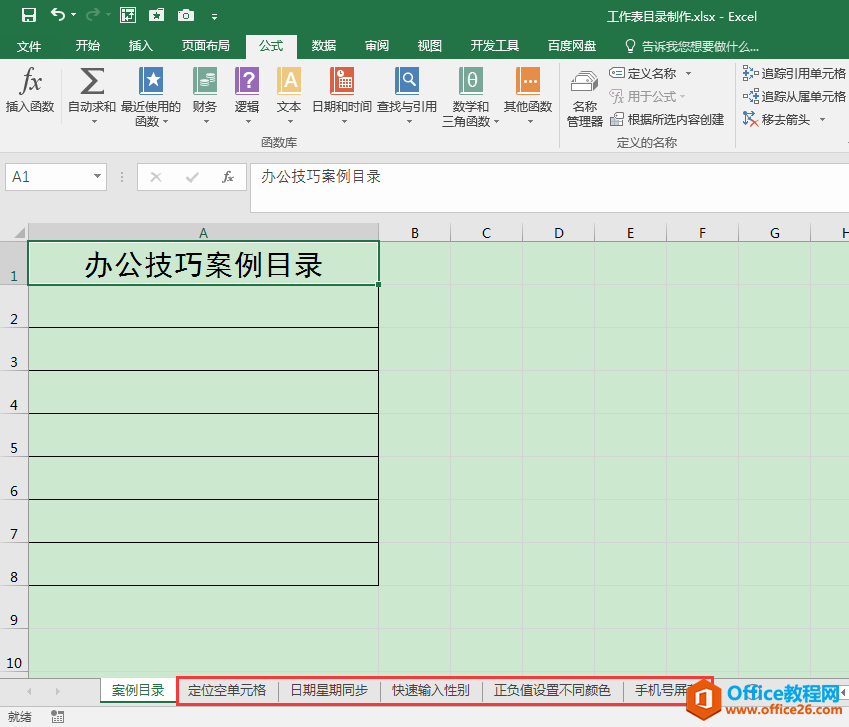Open 最近使用的函数 star book icon
Screen dimensions: 849x727
pyautogui.click(x=151, y=81)
